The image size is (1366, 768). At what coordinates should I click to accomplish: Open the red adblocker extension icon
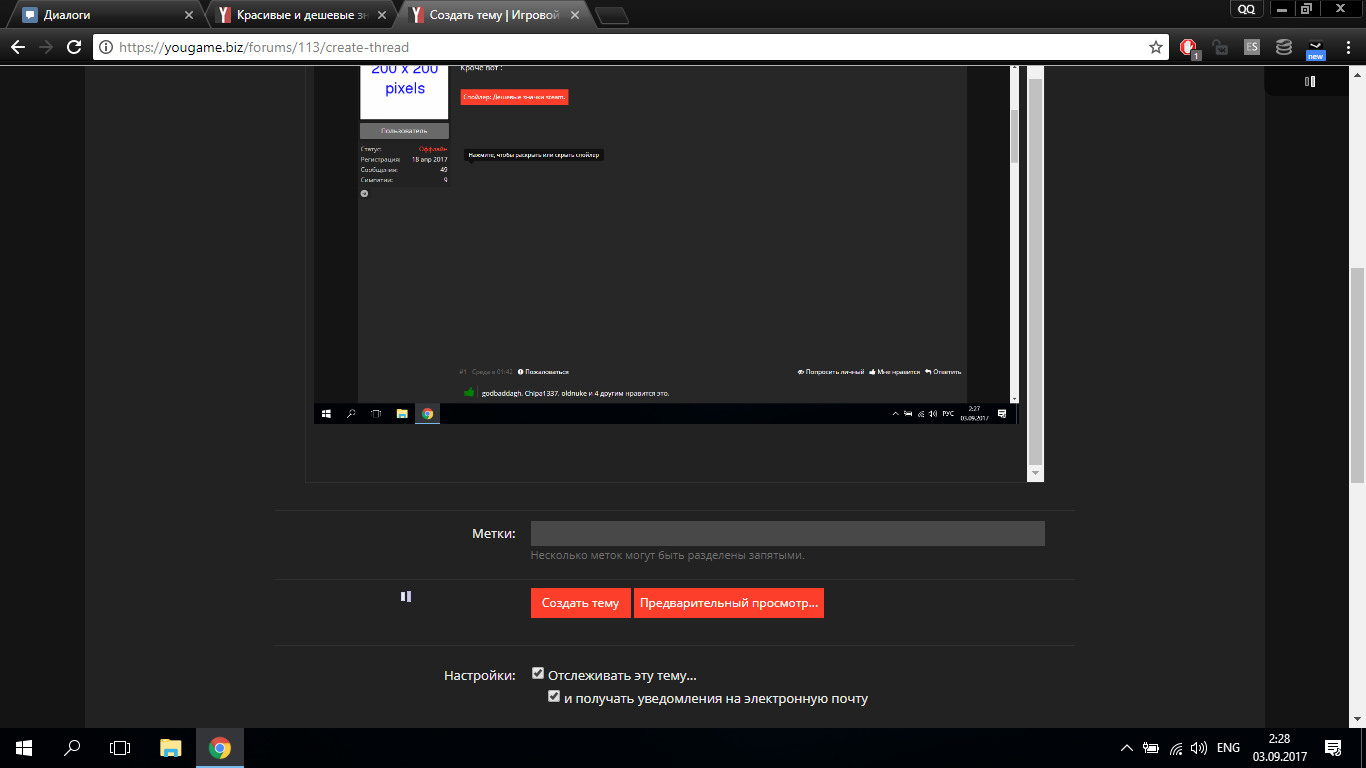coord(1188,47)
